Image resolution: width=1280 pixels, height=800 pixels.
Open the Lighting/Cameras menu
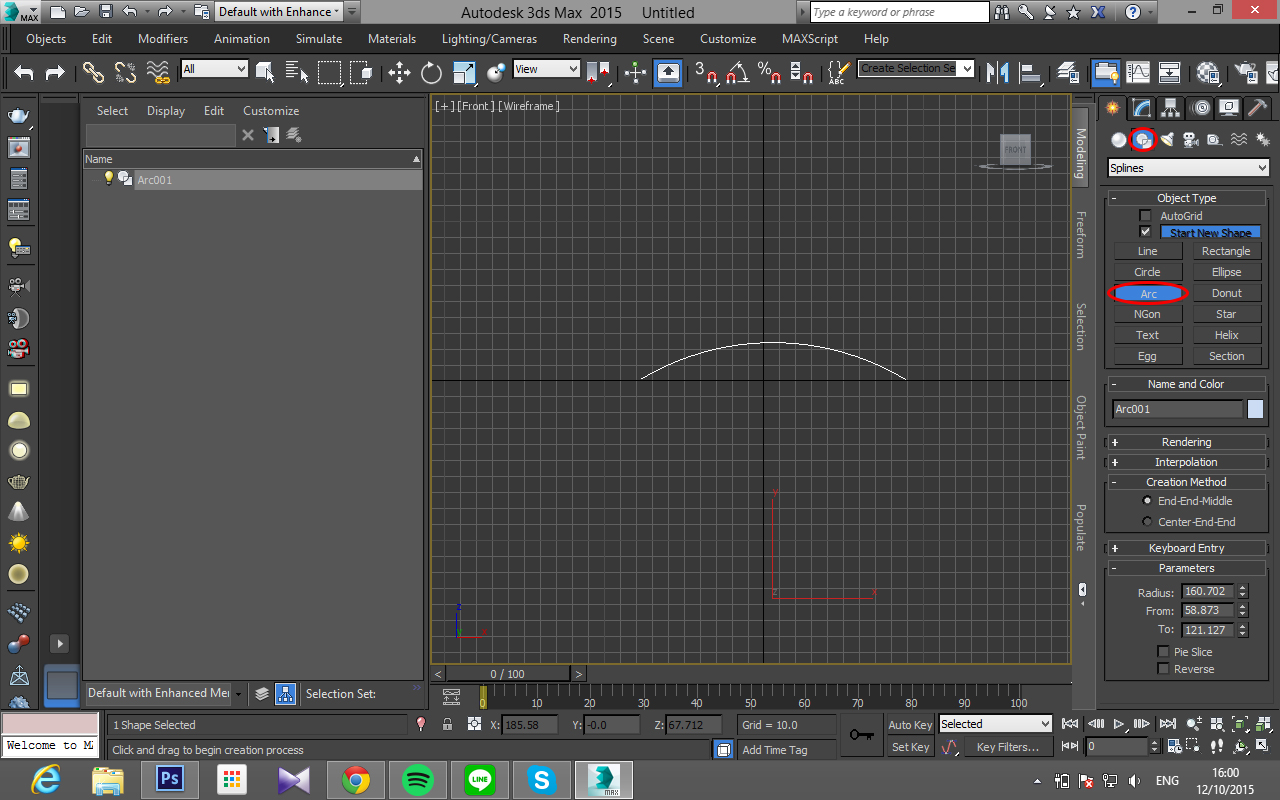(x=489, y=39)
